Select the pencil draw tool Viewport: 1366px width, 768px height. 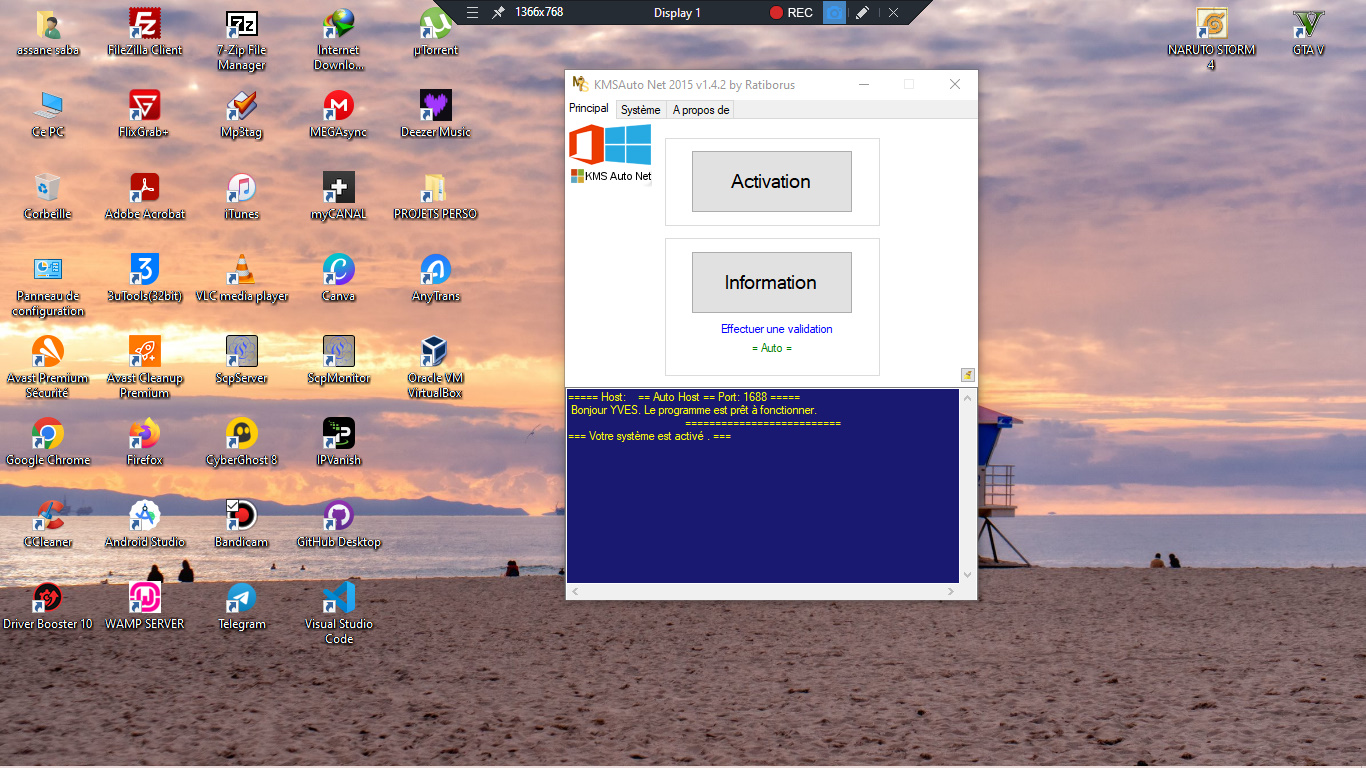tap(863, 12)
